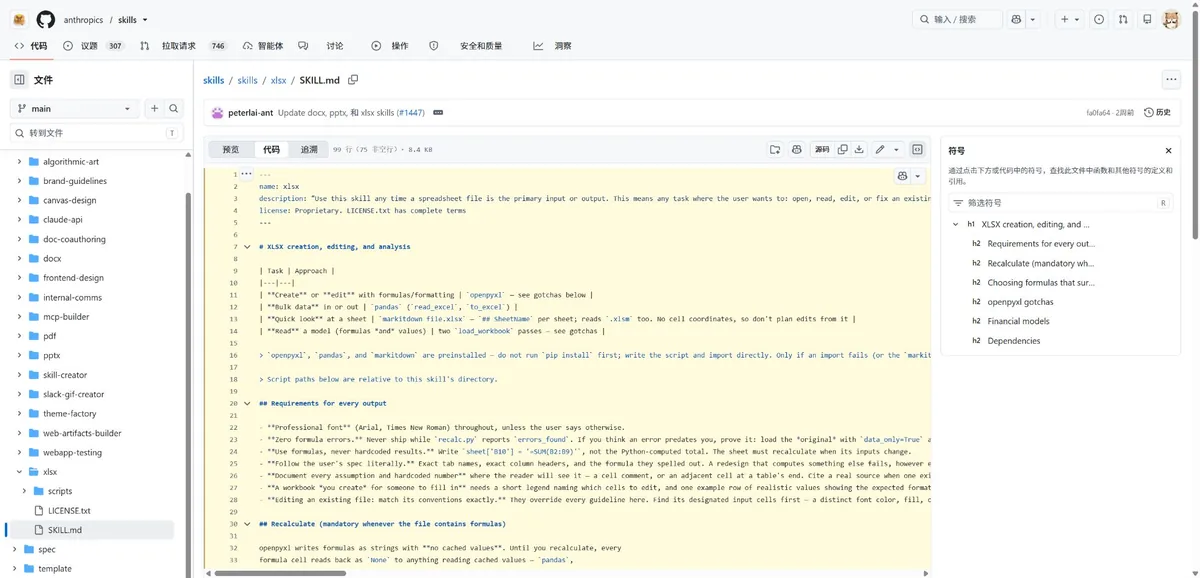Open the 操作 actions tab
The image size is (1200, 578).
[x=390, y=46]
